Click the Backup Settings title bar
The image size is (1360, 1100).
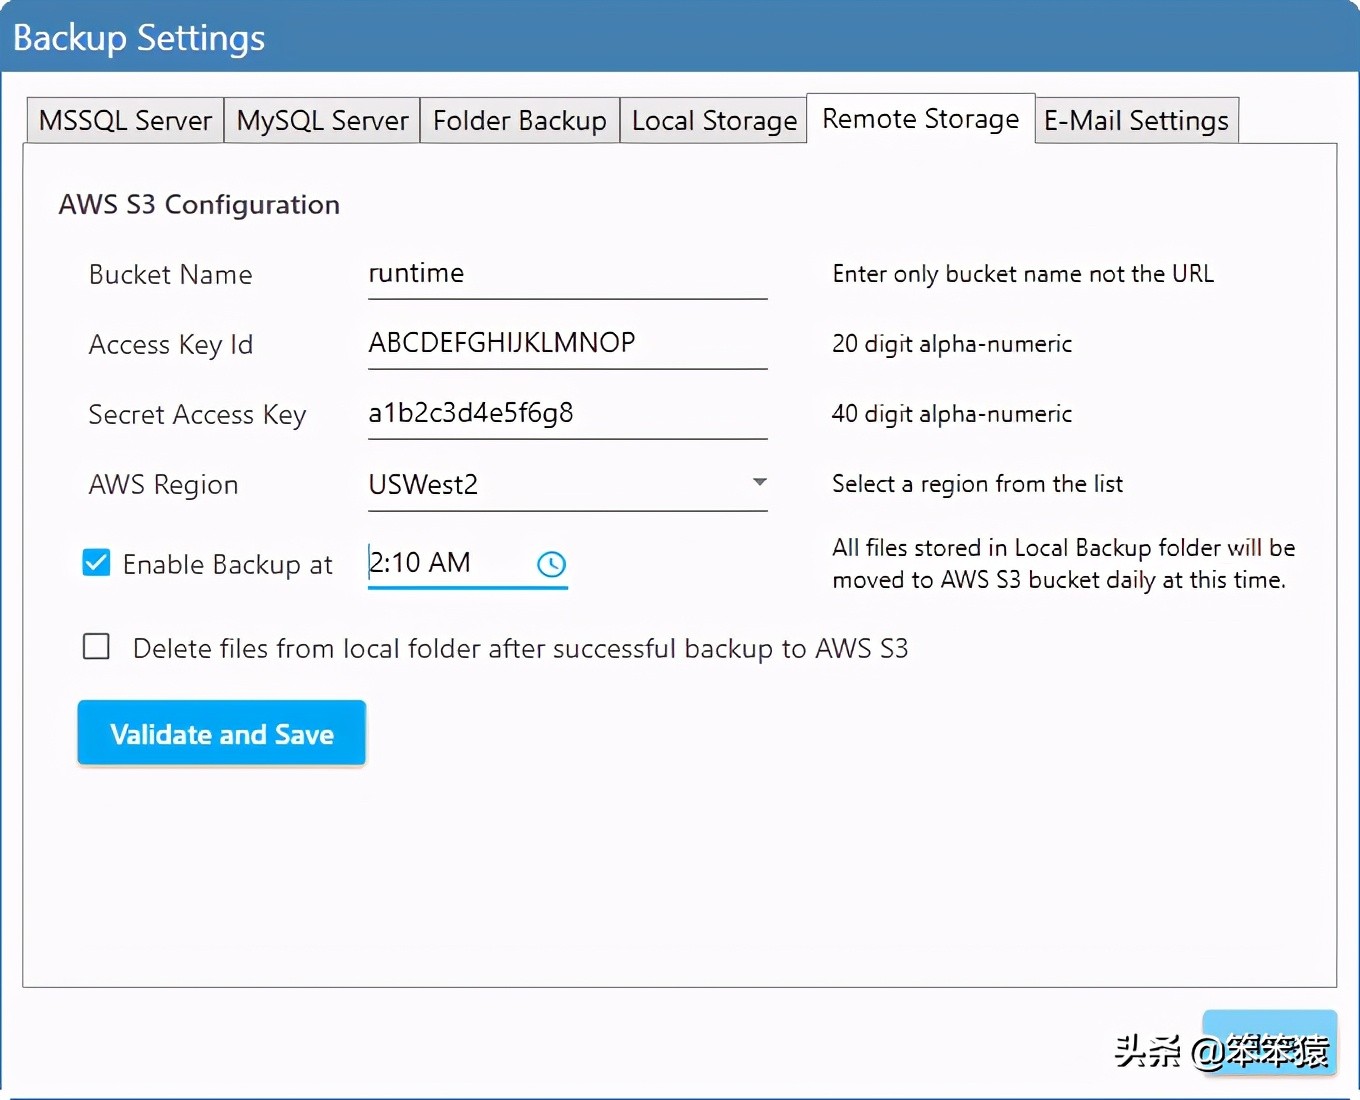click(x=138, y=37)
